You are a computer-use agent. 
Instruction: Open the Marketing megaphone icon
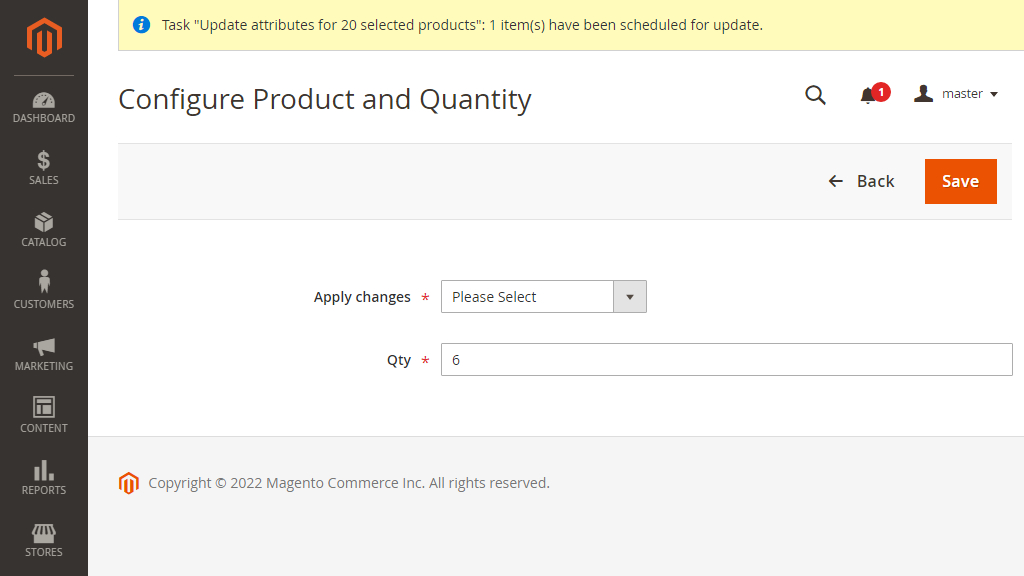click(44, 347)
